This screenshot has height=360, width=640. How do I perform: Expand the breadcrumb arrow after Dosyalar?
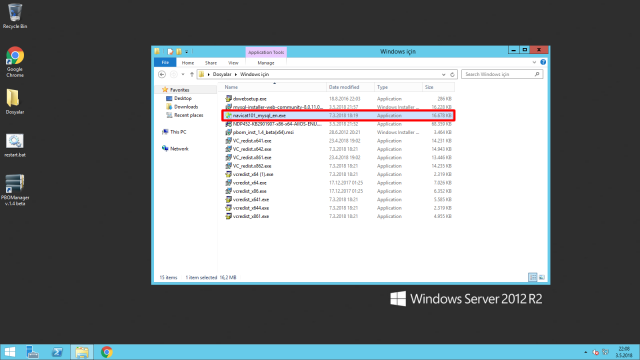tap(236, 74)
